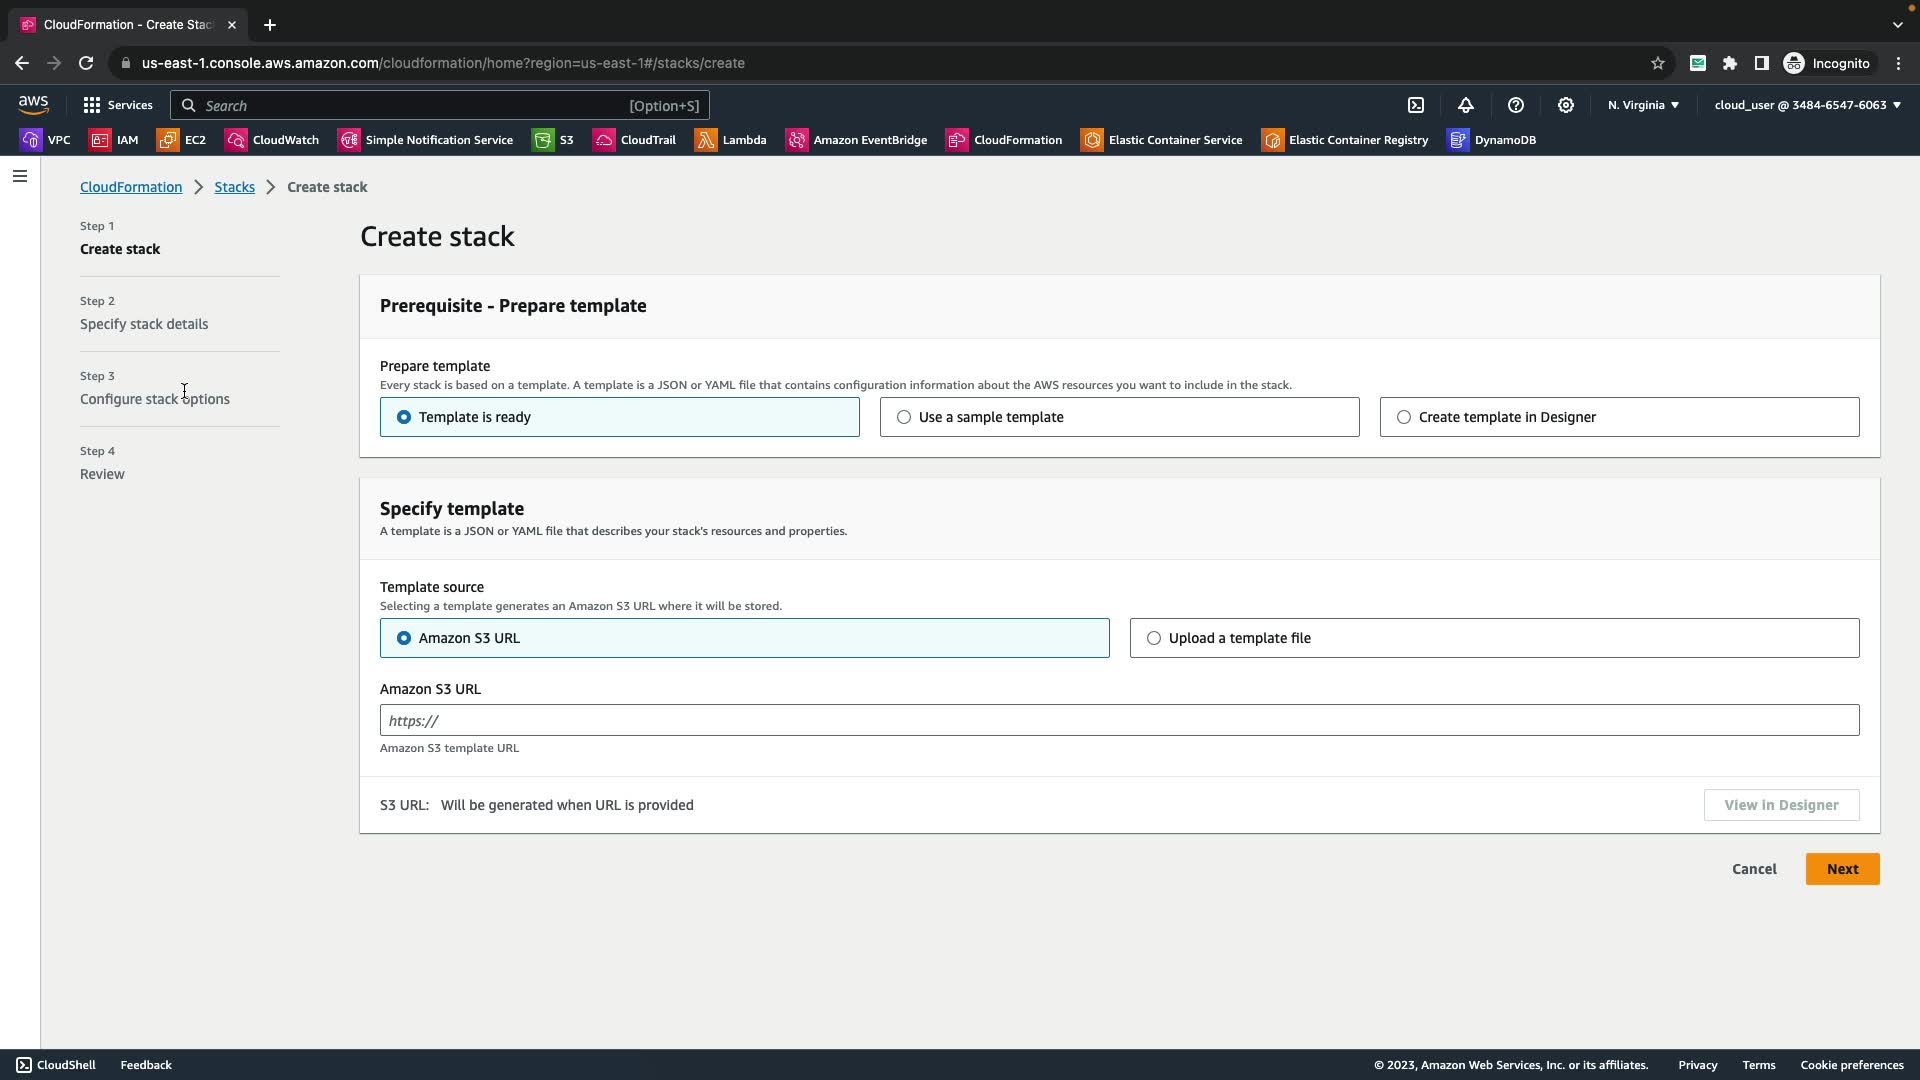1920x1080 pixels.
Task: Choose Upload a template file option
Action: pyautogui.click(x=1154, y=638)
